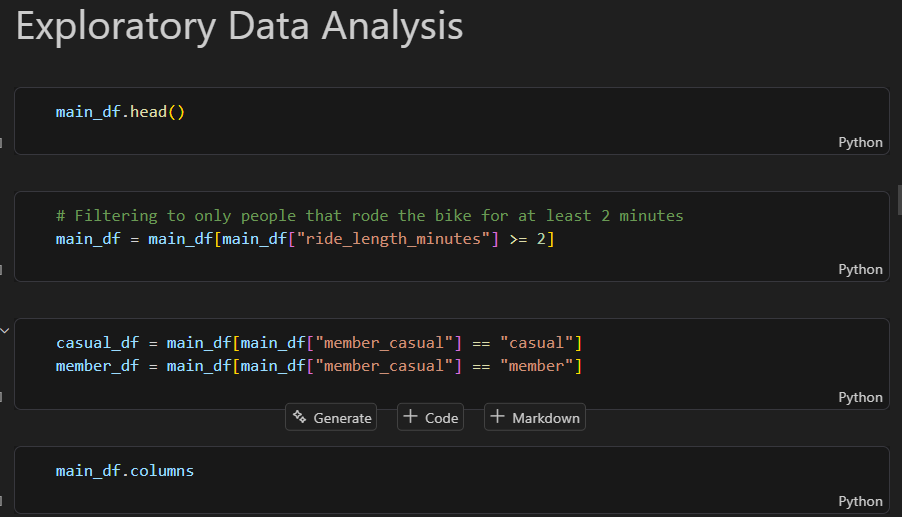902x517 pixels.
Task: Click the vertical scrollbar thumb
Action: point(899,200)
